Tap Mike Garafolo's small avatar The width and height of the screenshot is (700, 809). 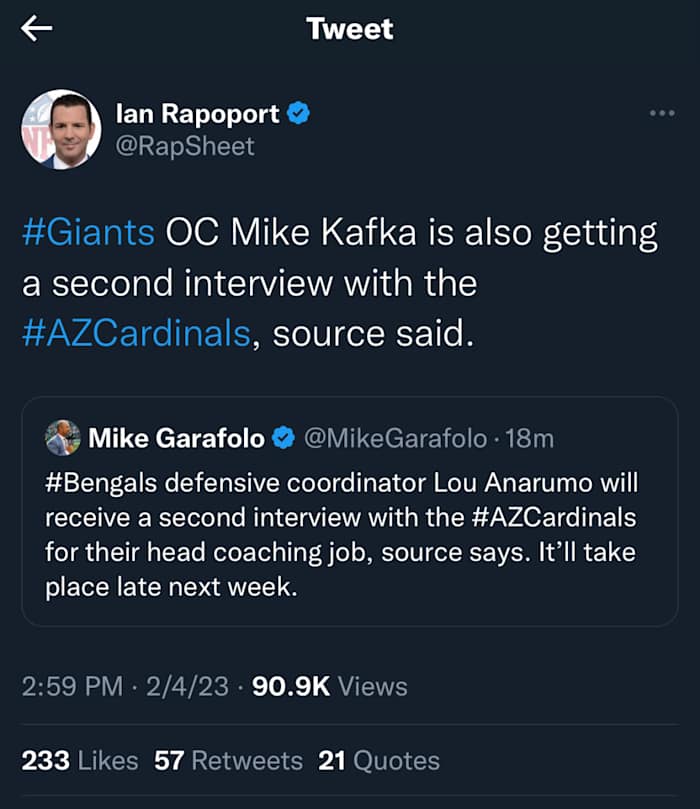click(x=63, y=438)
